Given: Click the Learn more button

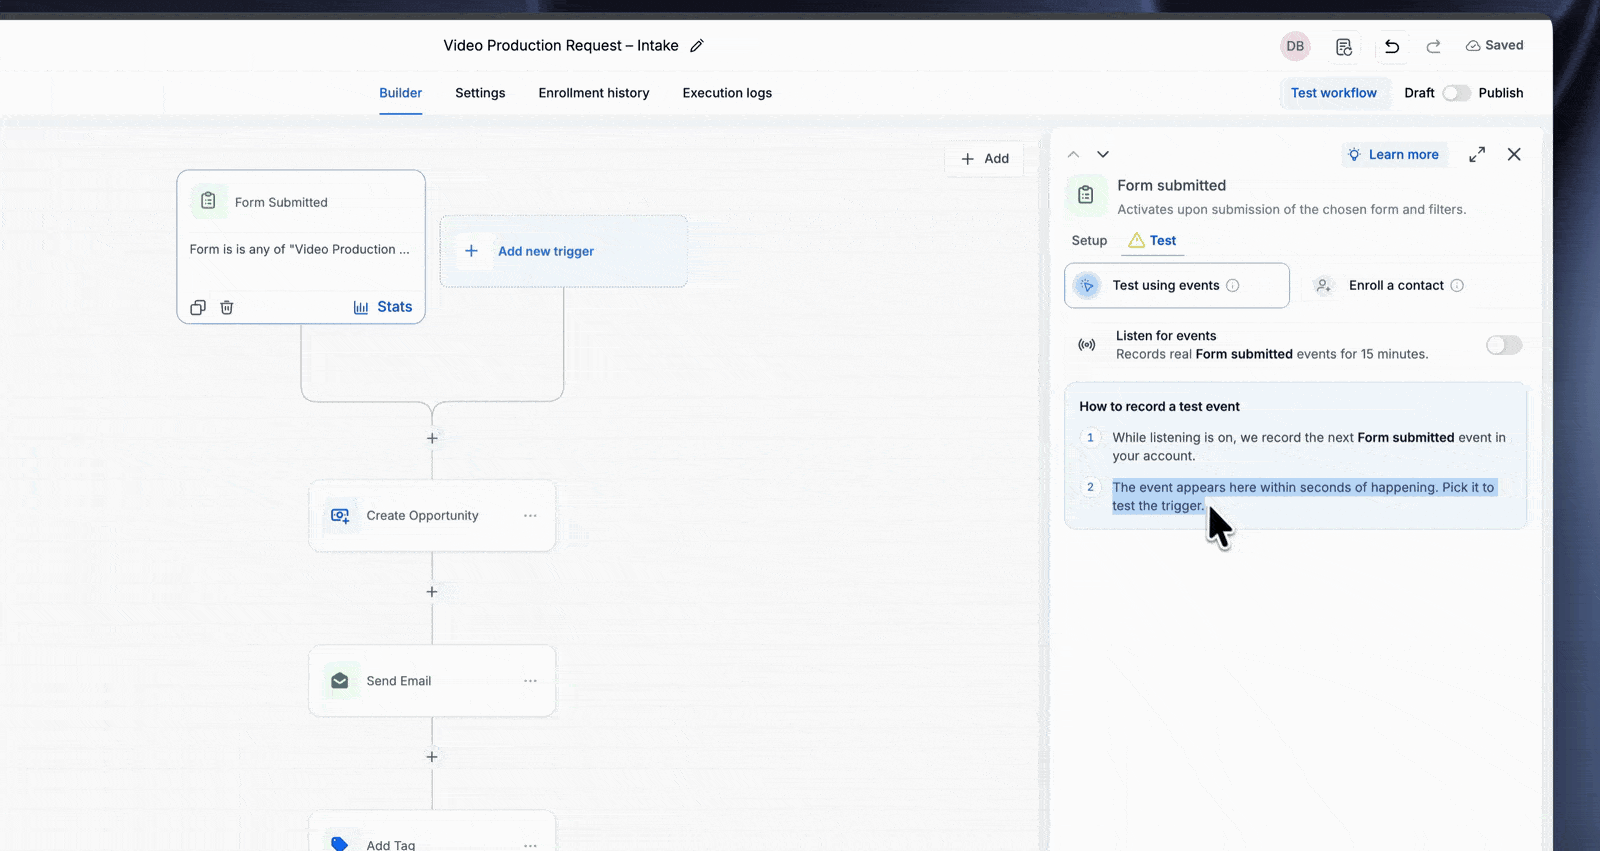Looking at the screenshot, I should [x=1394, y=155].
